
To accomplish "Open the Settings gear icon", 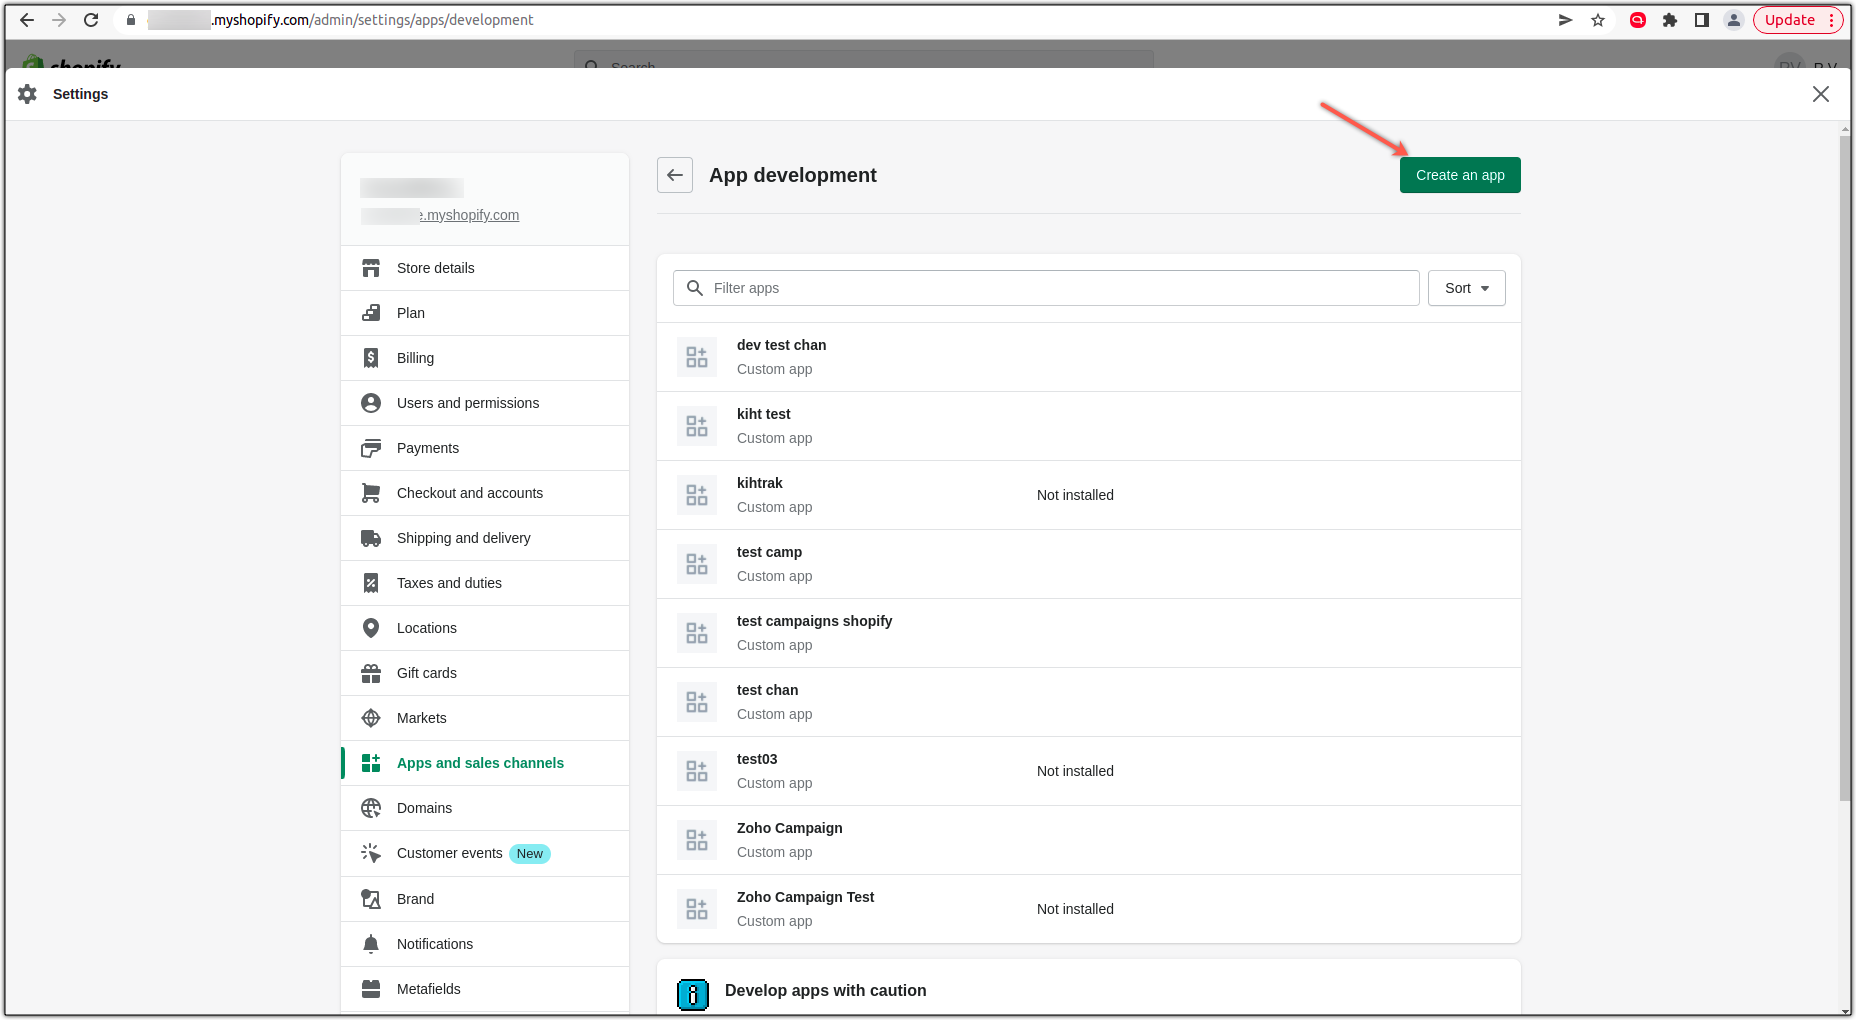I will pyautogui.click(x=27, y=93).
